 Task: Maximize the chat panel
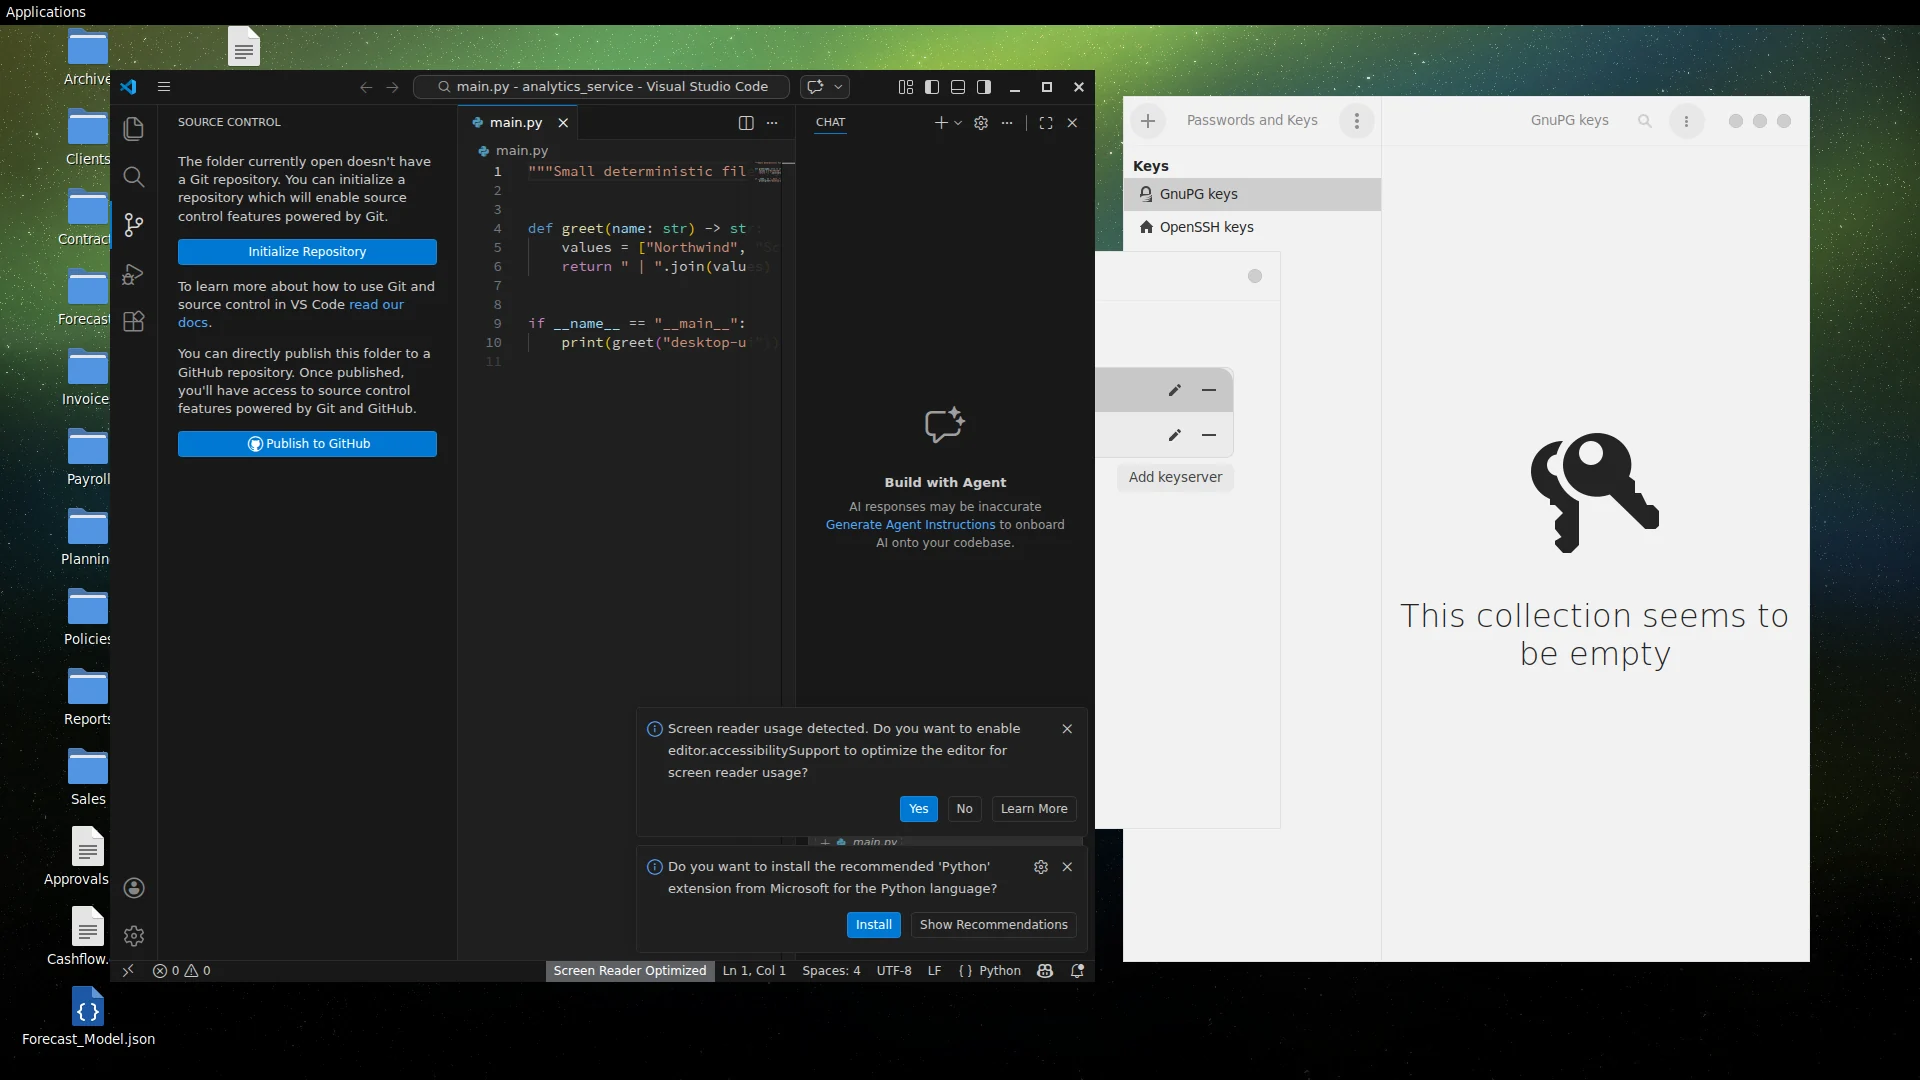1046,123
